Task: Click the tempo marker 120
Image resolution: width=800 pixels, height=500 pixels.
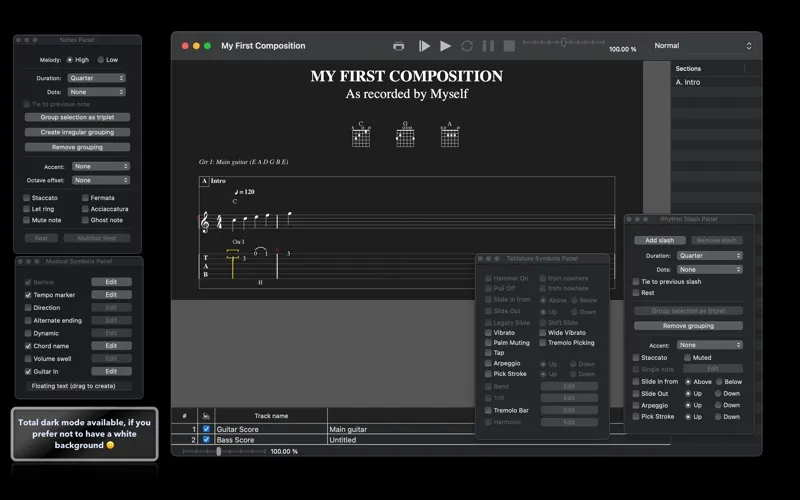Action: pos(244,192)
